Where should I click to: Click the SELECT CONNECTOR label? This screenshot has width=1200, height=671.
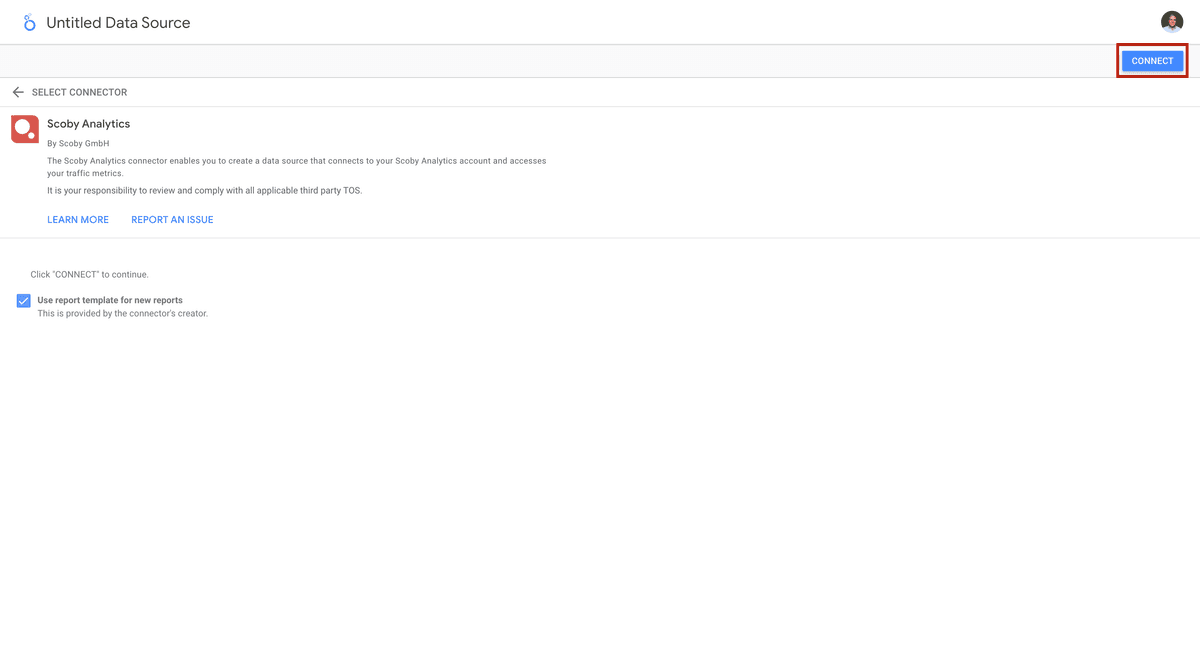pos(79,92)
